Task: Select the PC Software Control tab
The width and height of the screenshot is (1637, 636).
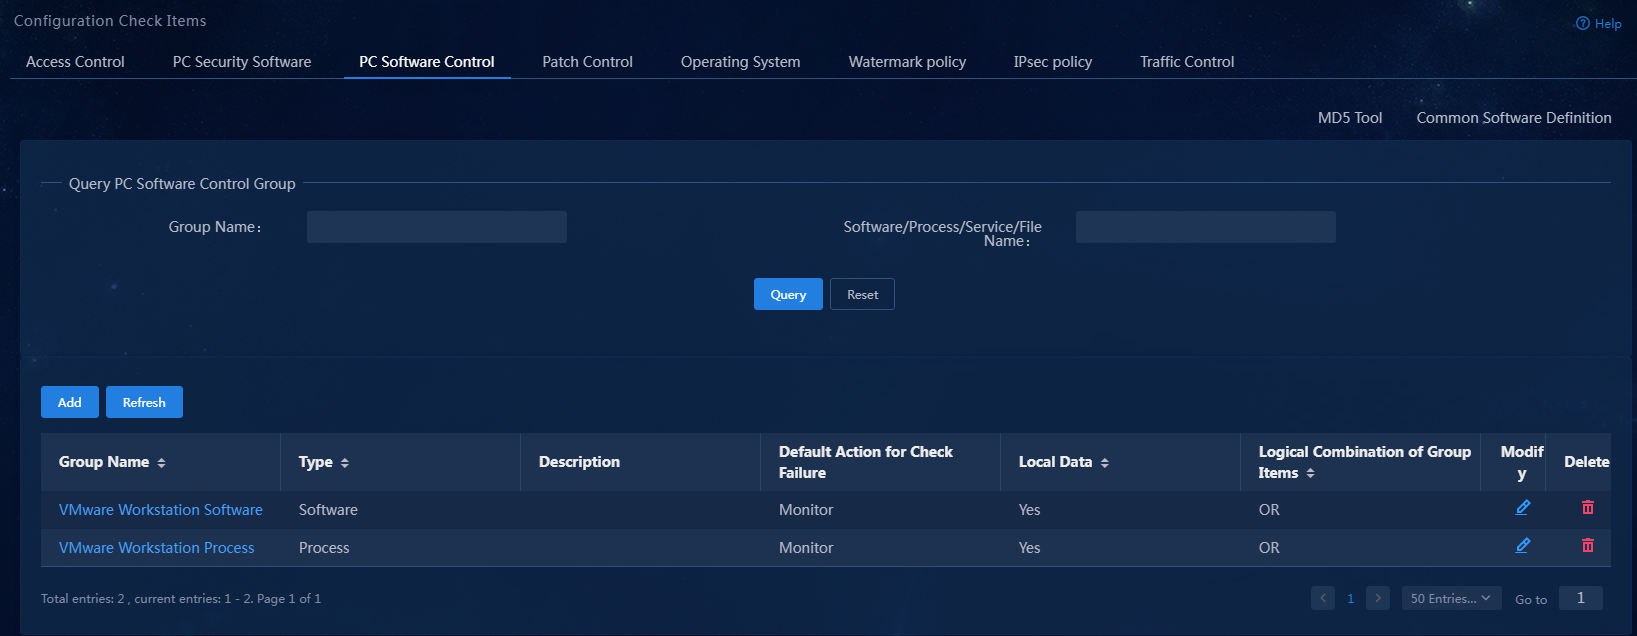Action: (x=427, y=62)
